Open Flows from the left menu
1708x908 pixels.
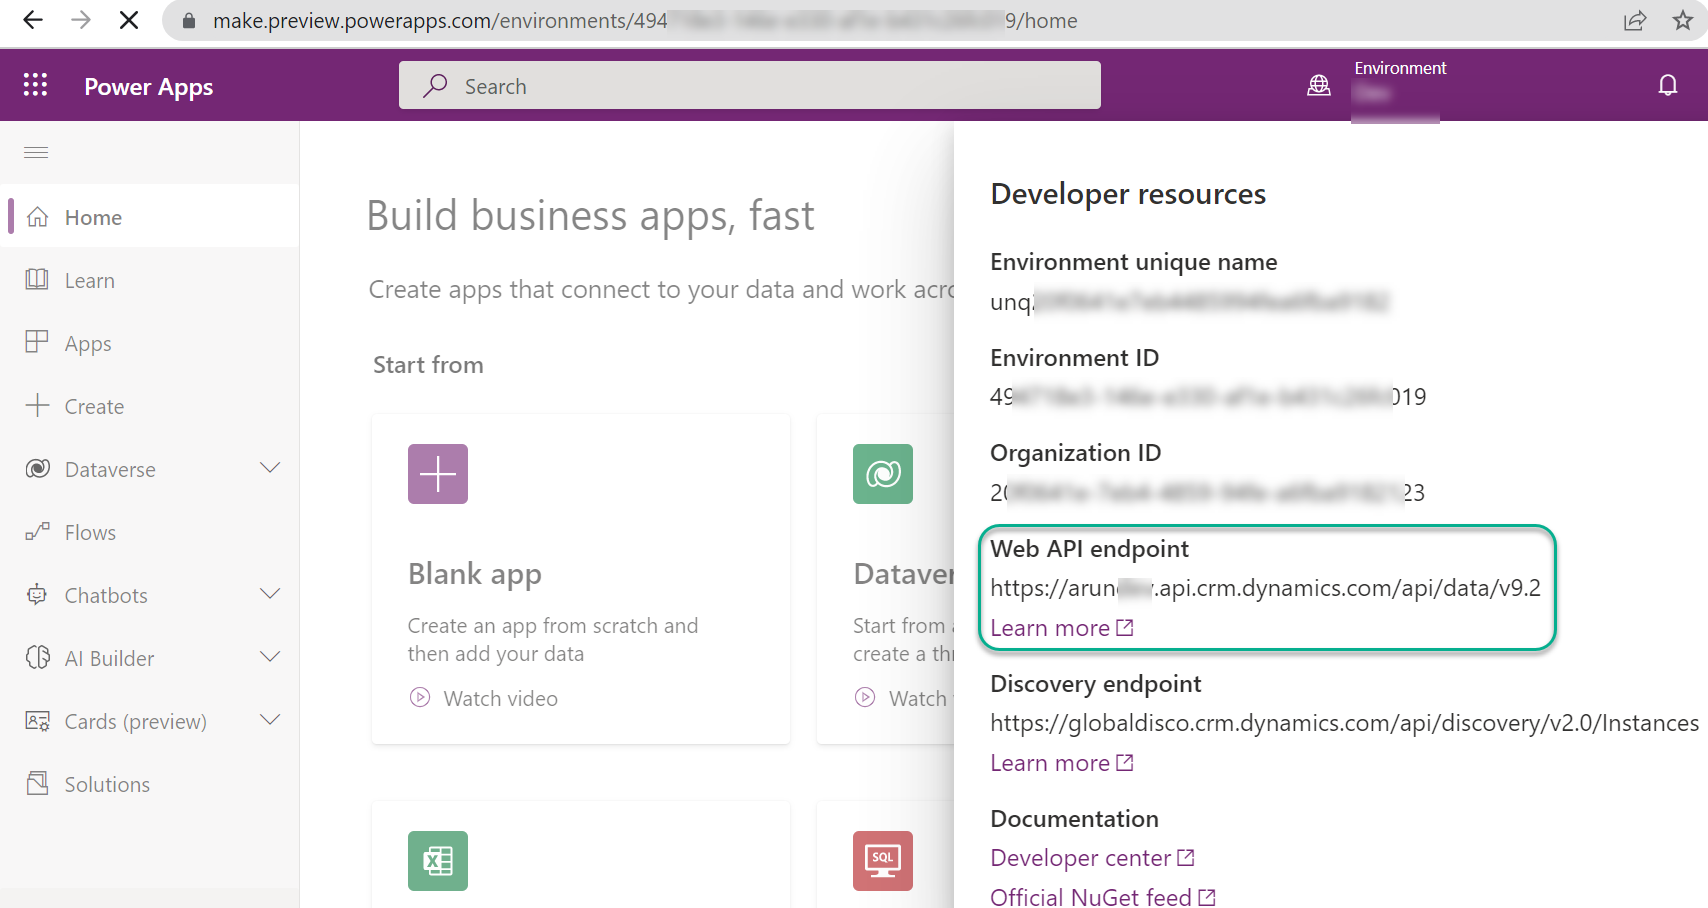pyautogui.click(x=90, y=533)
